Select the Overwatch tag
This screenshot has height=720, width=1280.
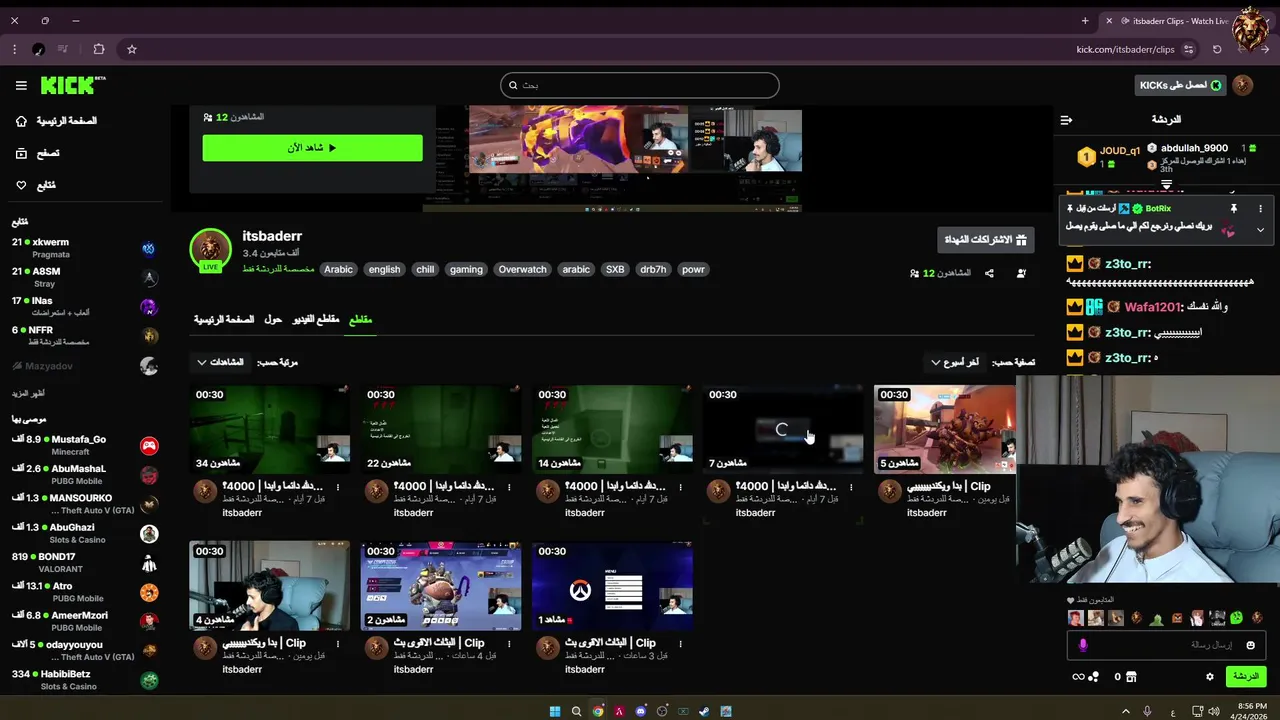click(x=523, y=269)
